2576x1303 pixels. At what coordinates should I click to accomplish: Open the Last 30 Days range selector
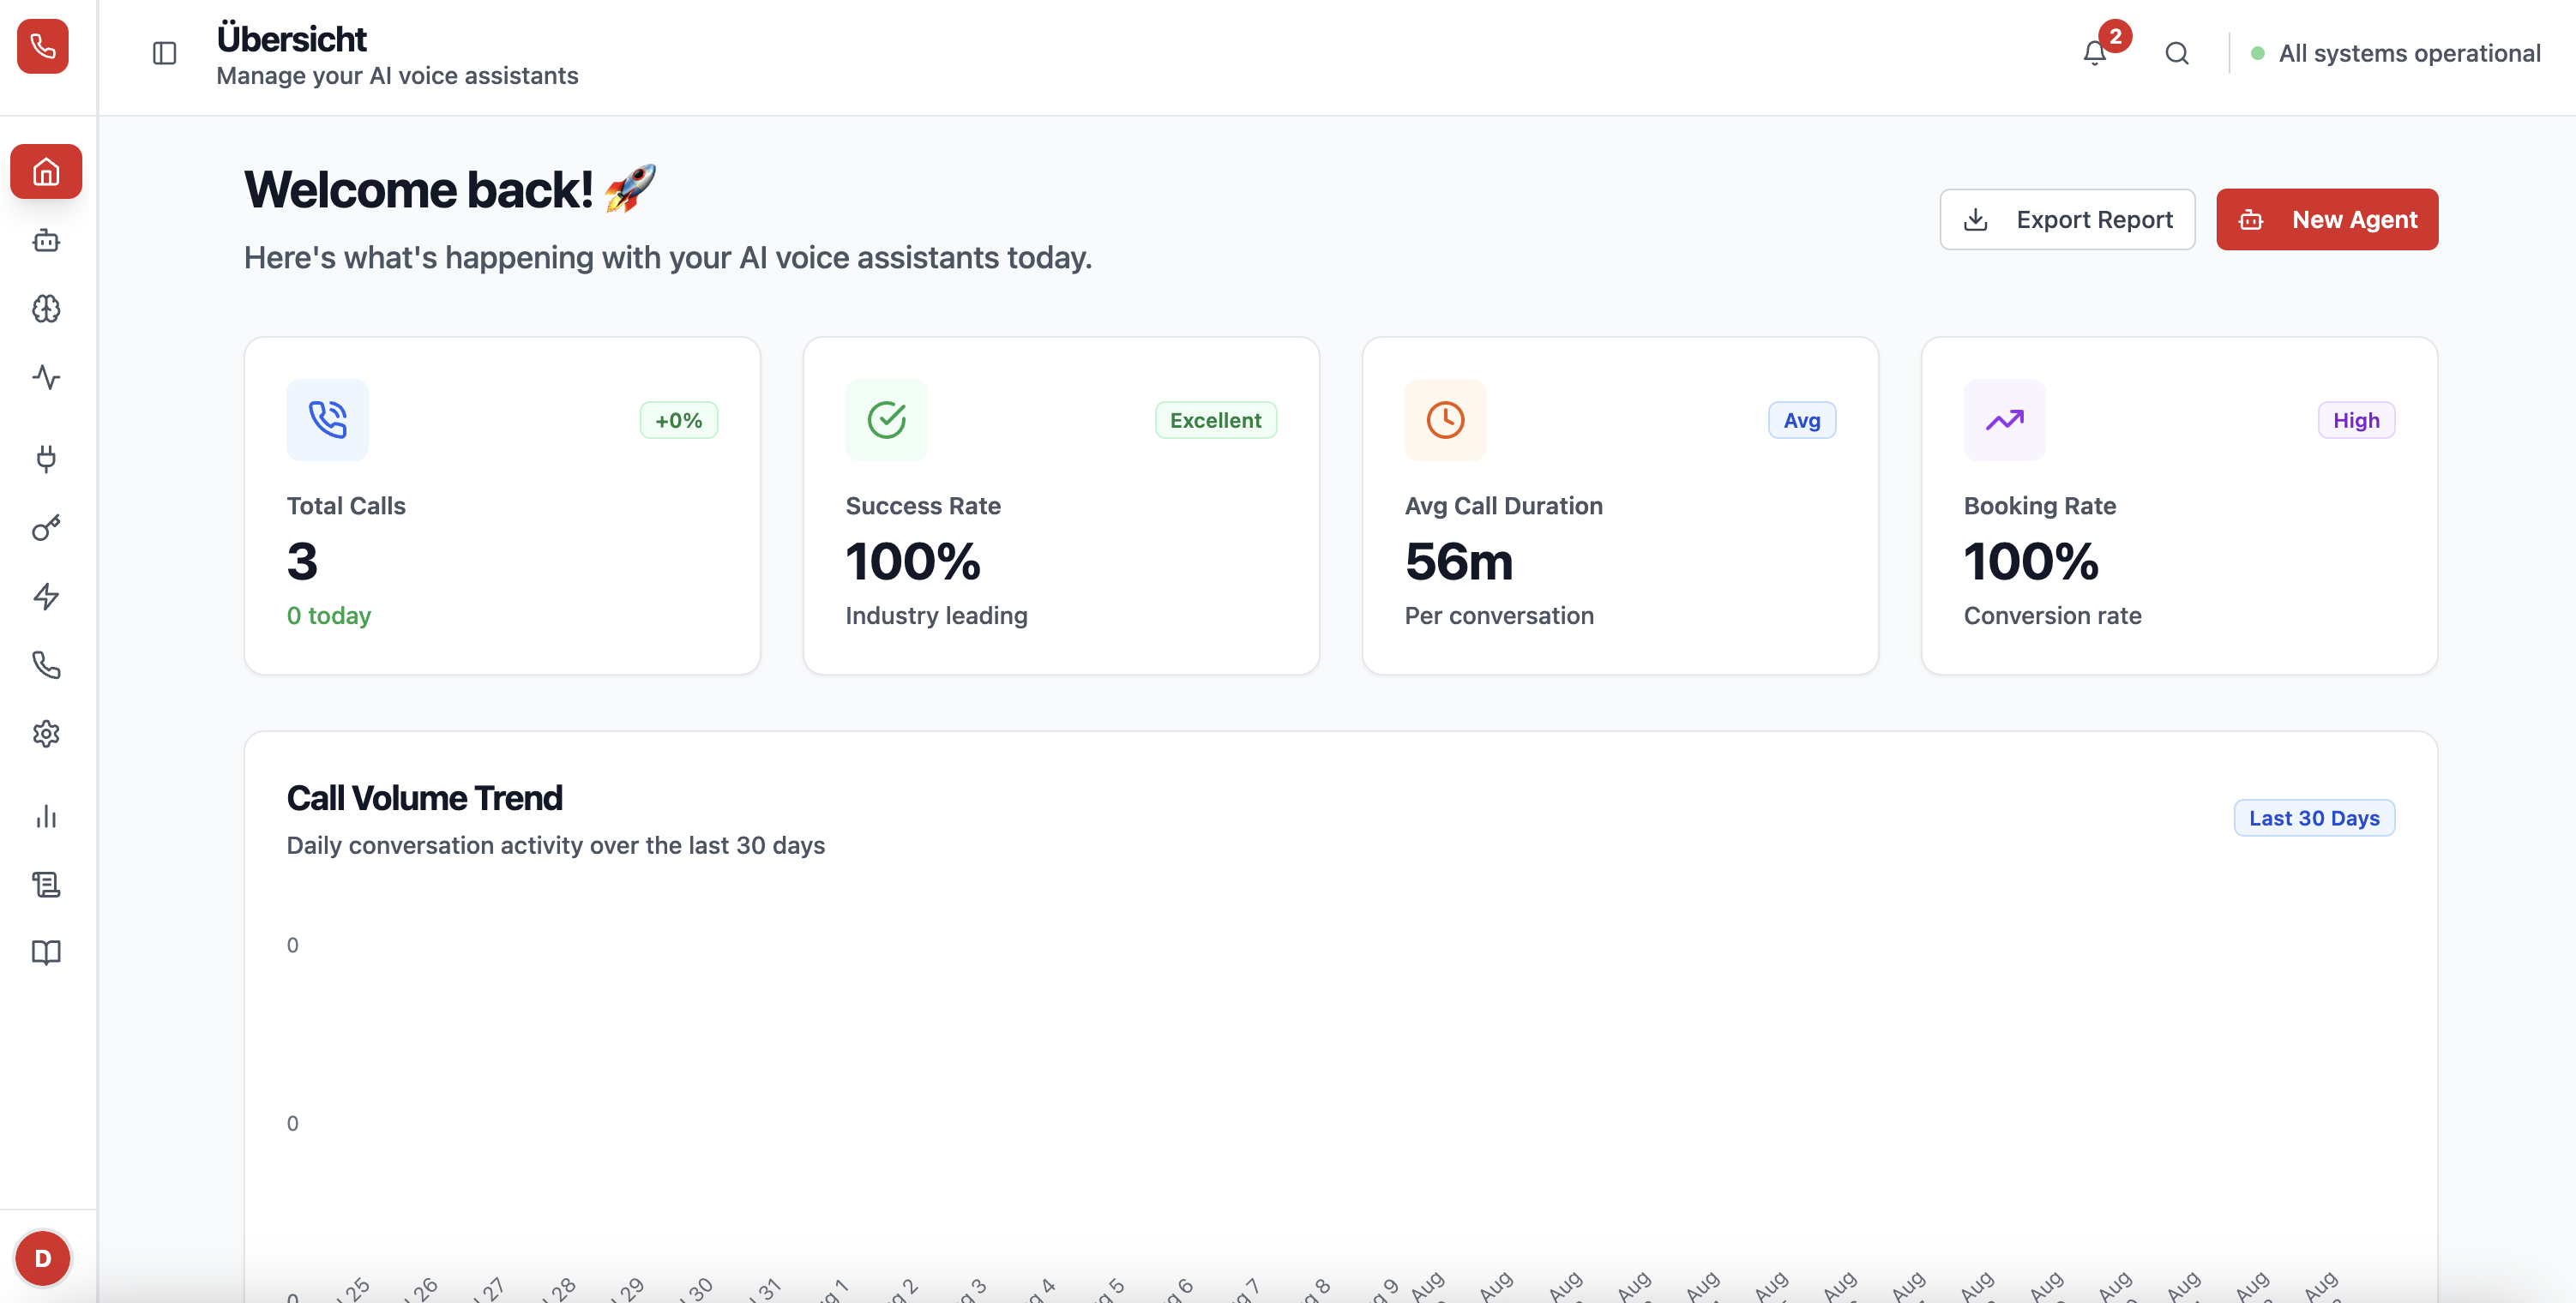click(x=2314, y=818)
